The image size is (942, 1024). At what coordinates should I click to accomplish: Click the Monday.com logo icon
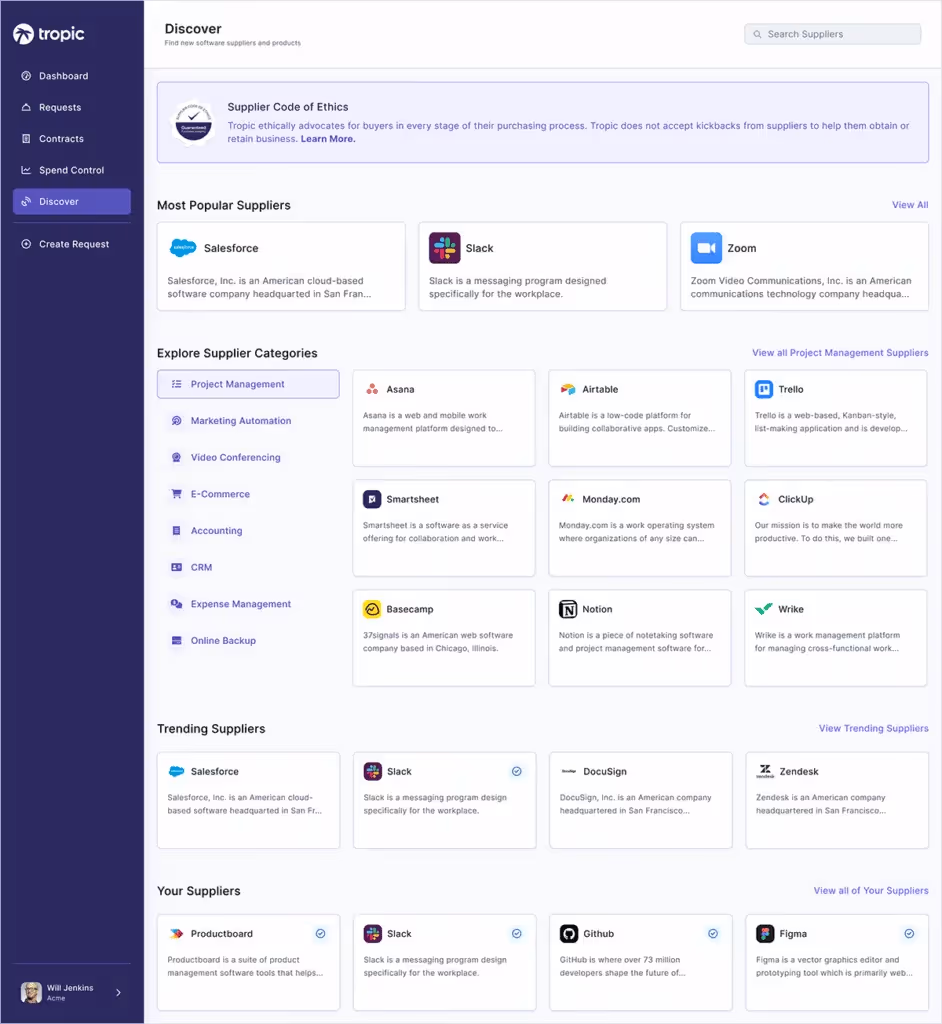(568, 498)
